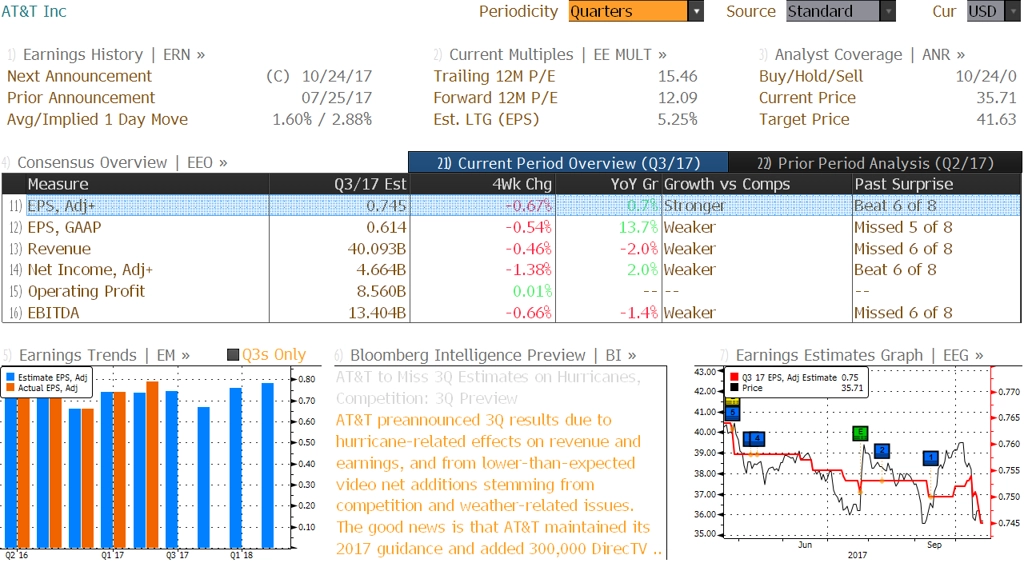Click the EPS GAAP YoY growth 13.7%
Viewport: 1024px width, 563px height.
[x=638, y=227]
